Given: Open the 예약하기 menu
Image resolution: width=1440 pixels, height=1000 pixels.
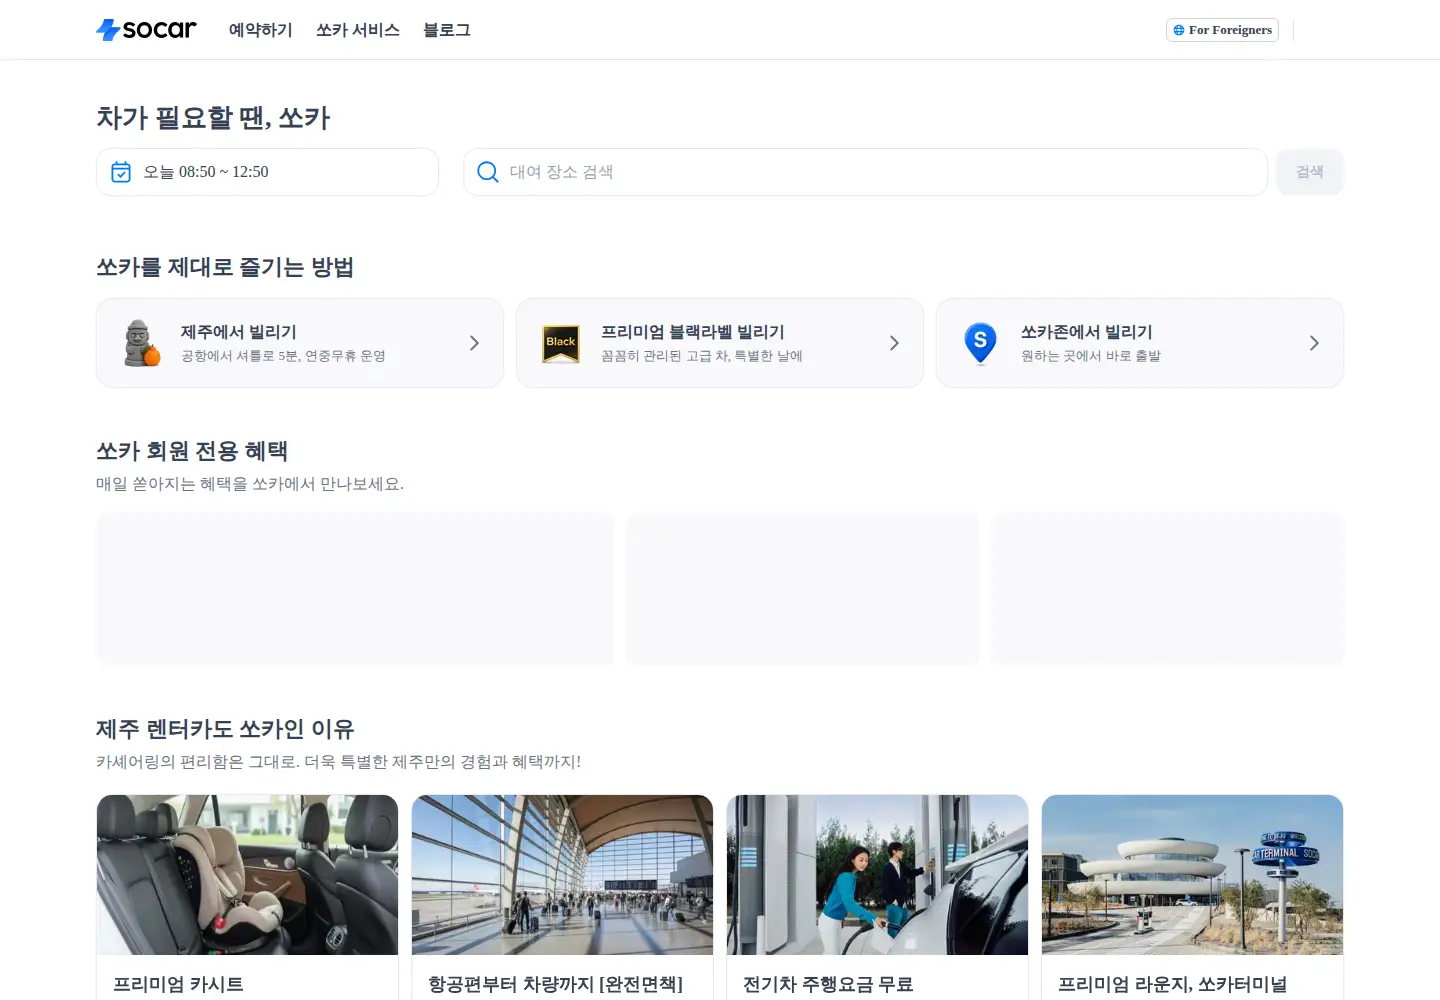Looking at the screenshot, I should coord(261,30).
